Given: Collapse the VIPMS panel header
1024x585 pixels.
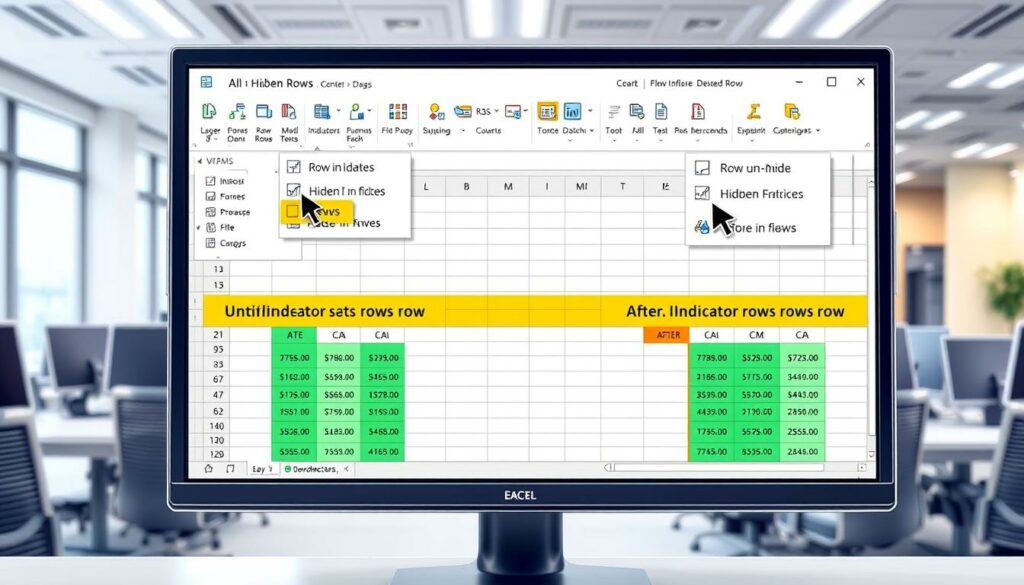Looking at the screenshot, I should pos(200,161).
